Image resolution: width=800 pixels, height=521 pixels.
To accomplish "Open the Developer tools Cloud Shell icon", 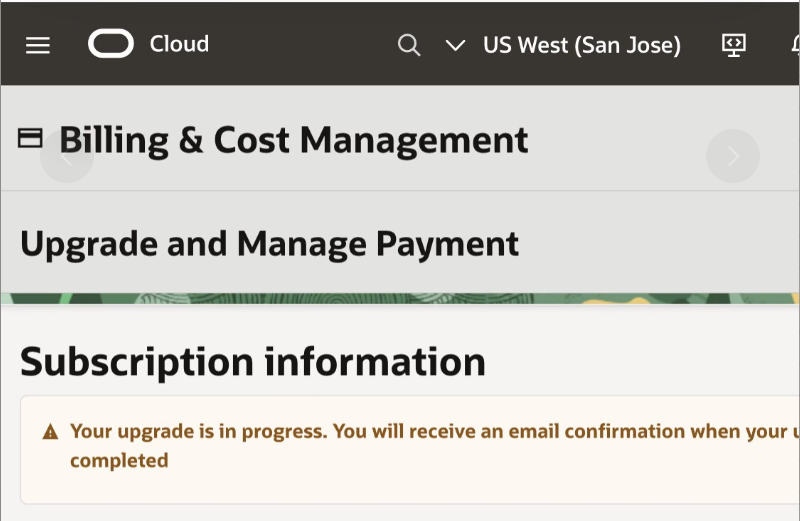I will pos(734,45).
